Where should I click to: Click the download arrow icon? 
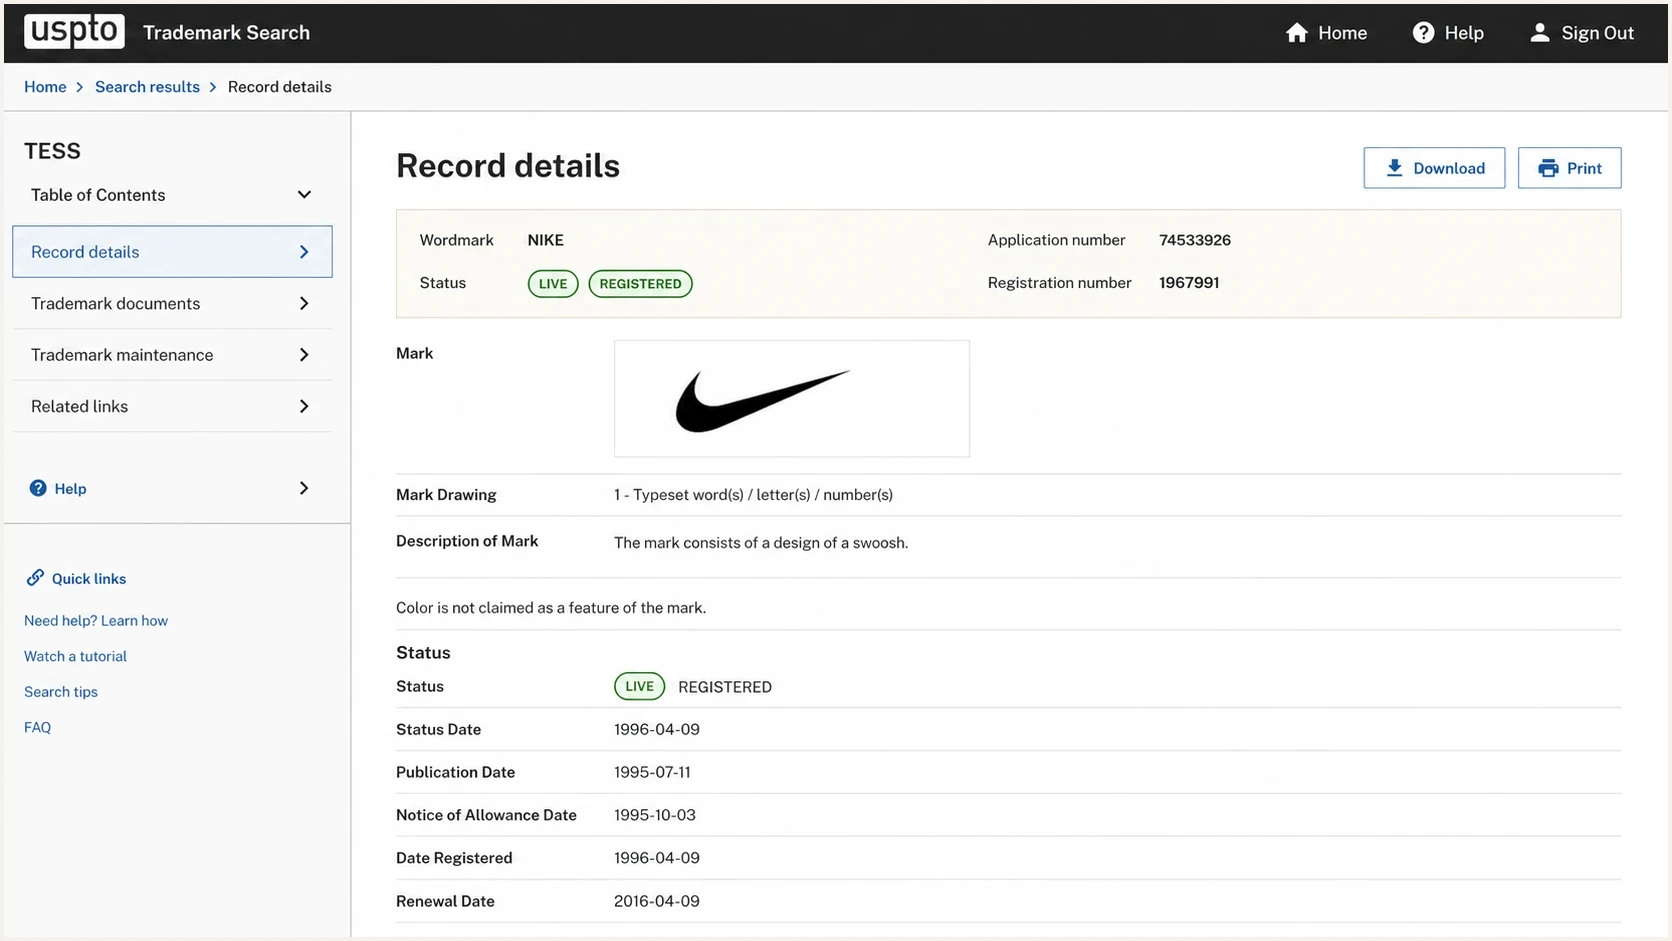(1394, 168)
